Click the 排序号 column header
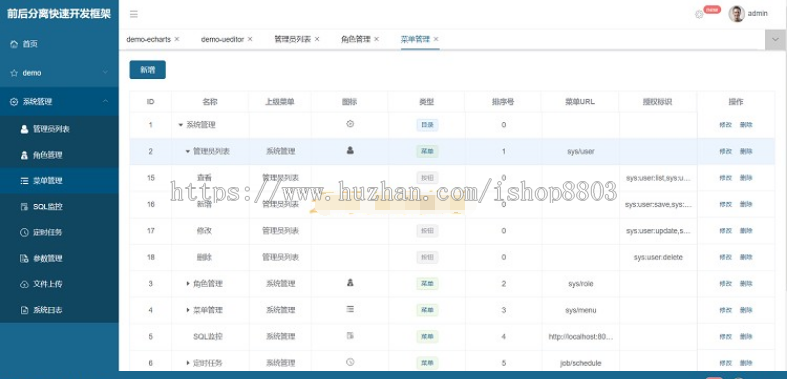 tap(503, 102)
